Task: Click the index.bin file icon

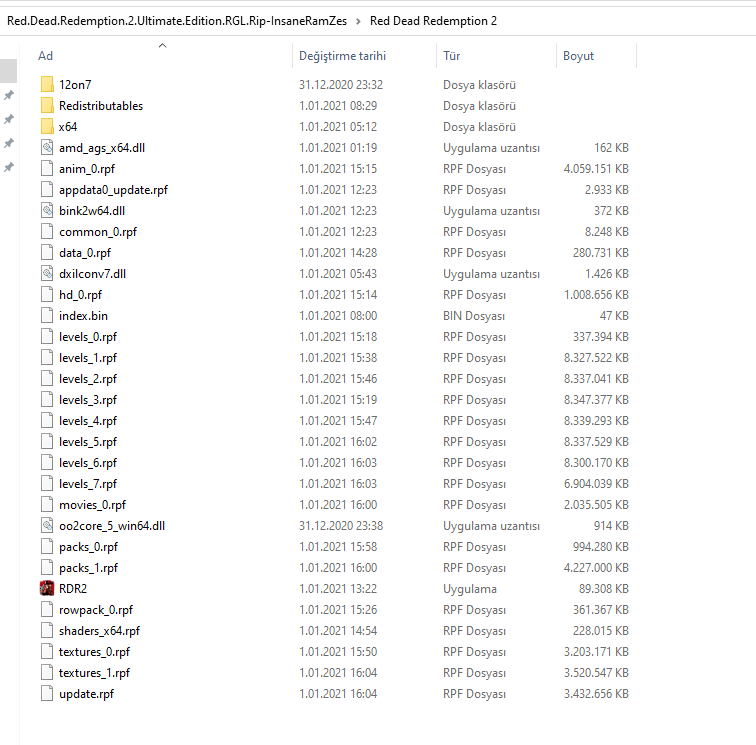Action: click(x=47, y=315)
